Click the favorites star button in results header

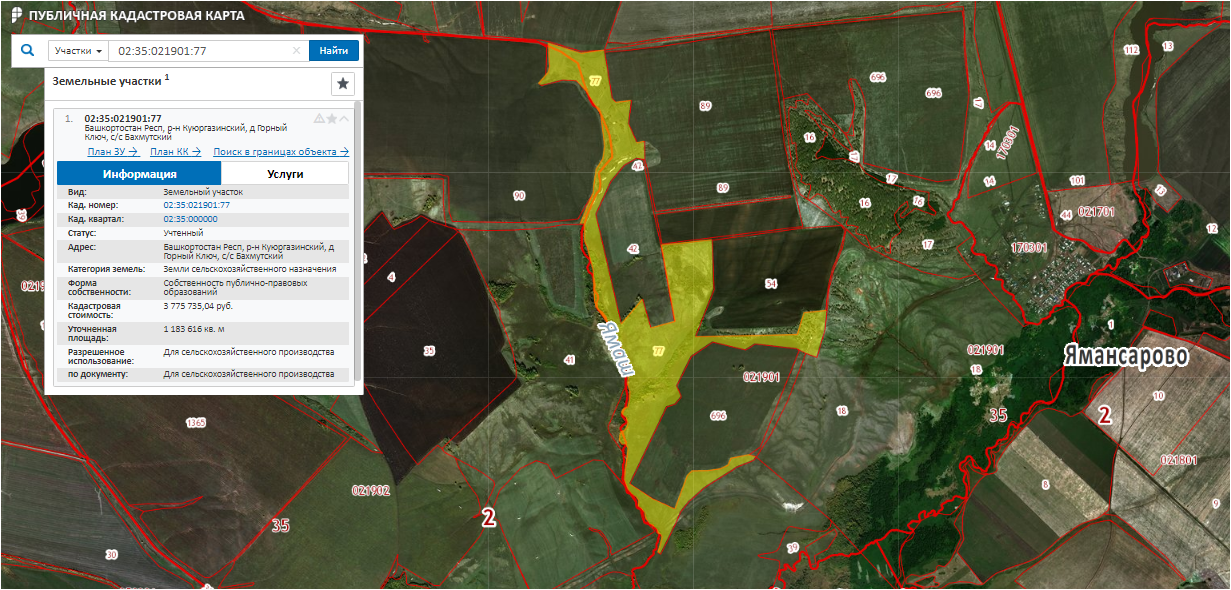[343, 84]
